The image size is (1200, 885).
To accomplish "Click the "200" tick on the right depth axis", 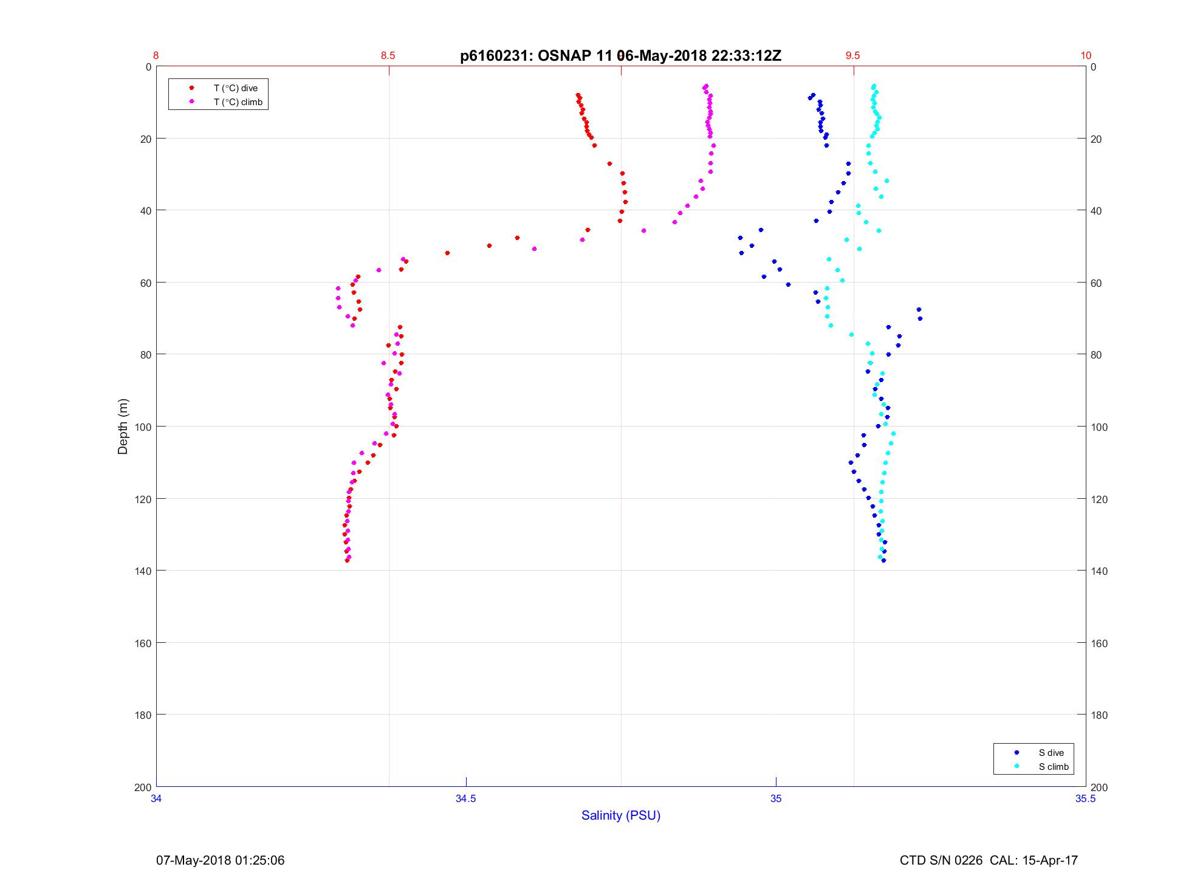I will click(x=1100, y=787).
